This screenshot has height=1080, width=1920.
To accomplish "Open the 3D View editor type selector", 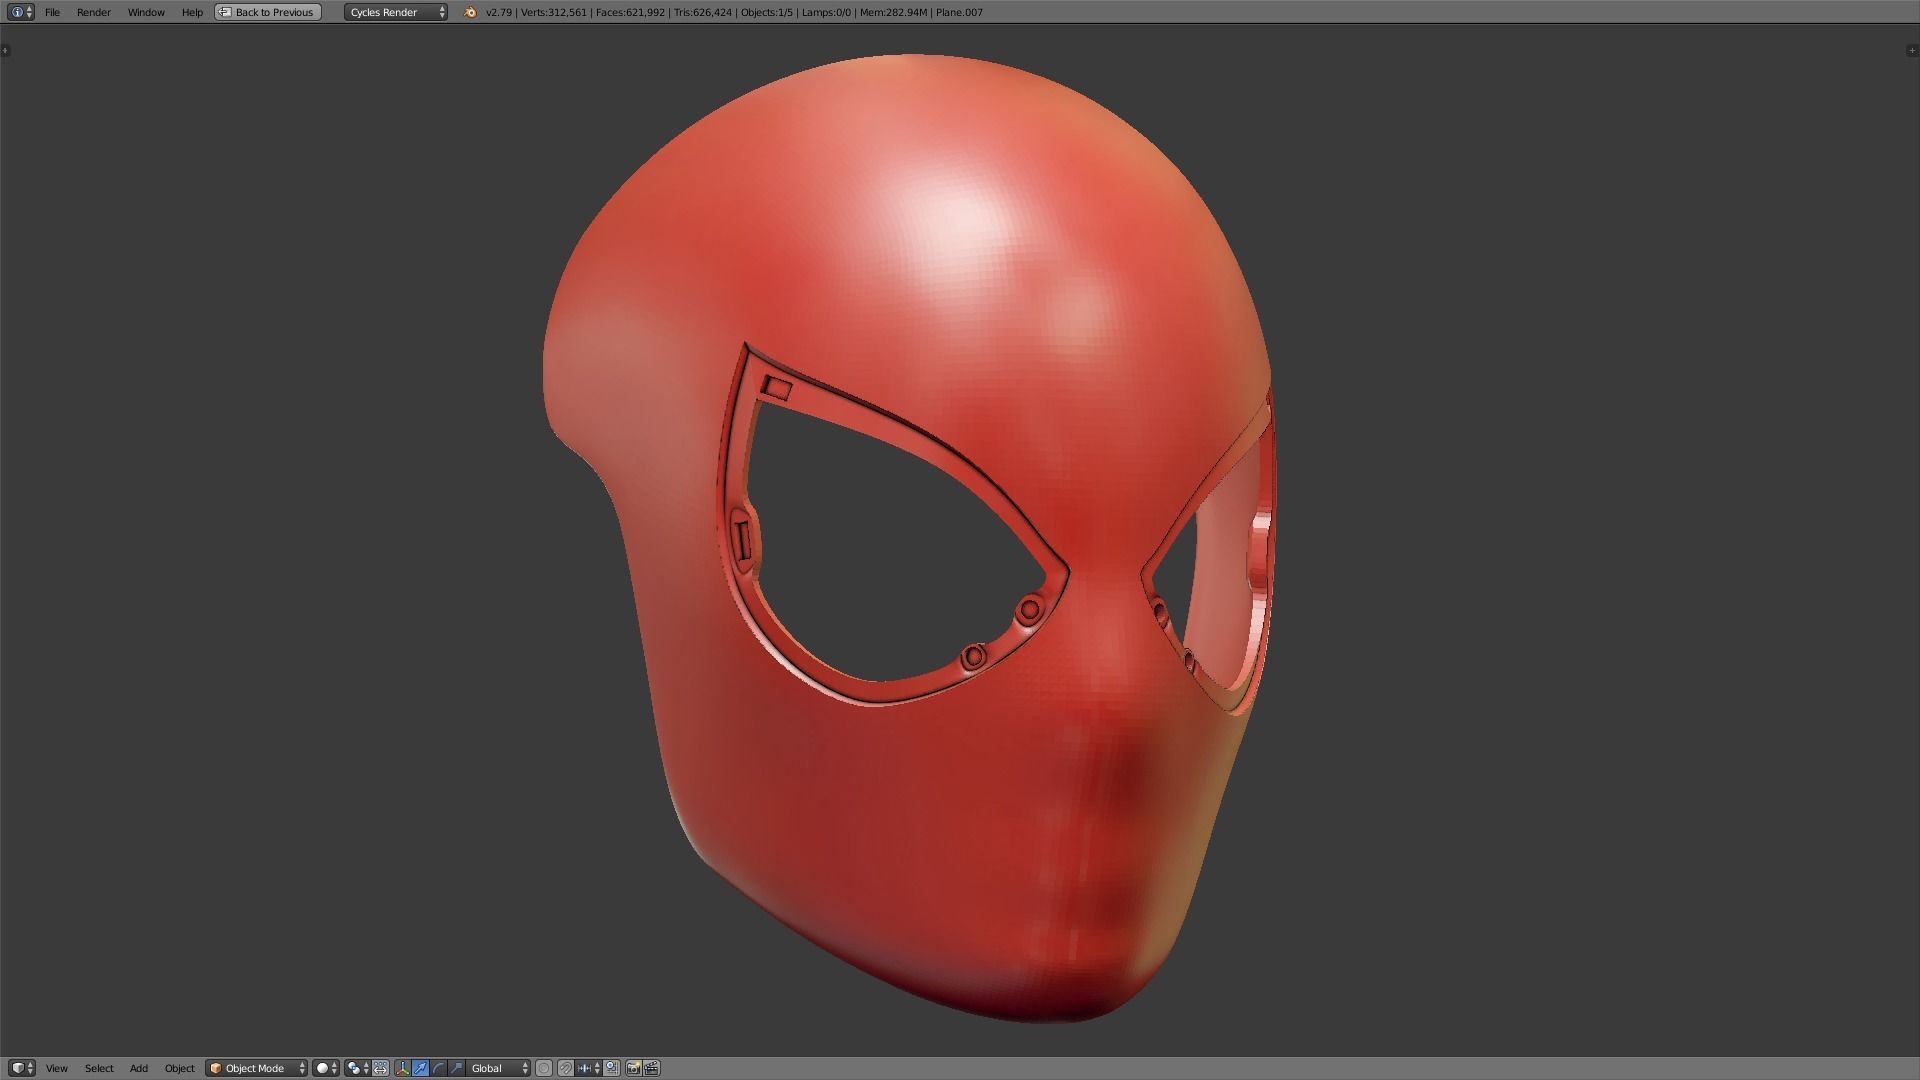I will [x=22, y=1068].
